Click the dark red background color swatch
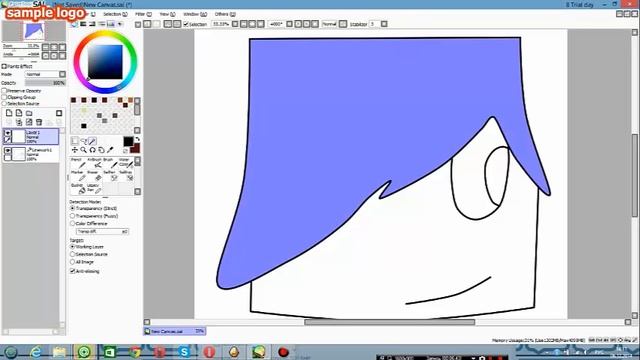 coord(136,148)
